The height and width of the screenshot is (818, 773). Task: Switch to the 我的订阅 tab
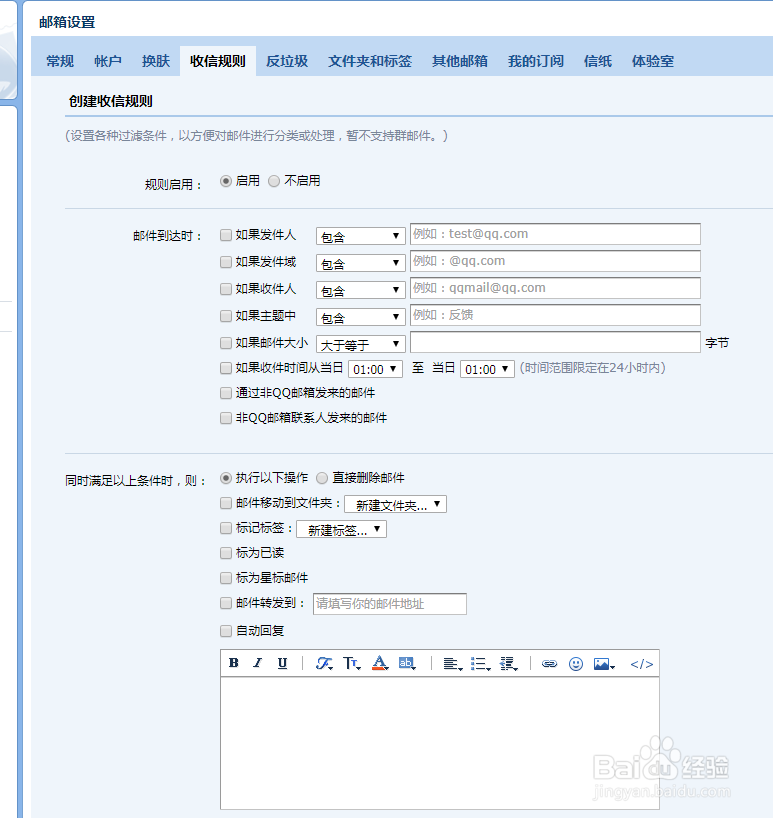click(536, 61)
